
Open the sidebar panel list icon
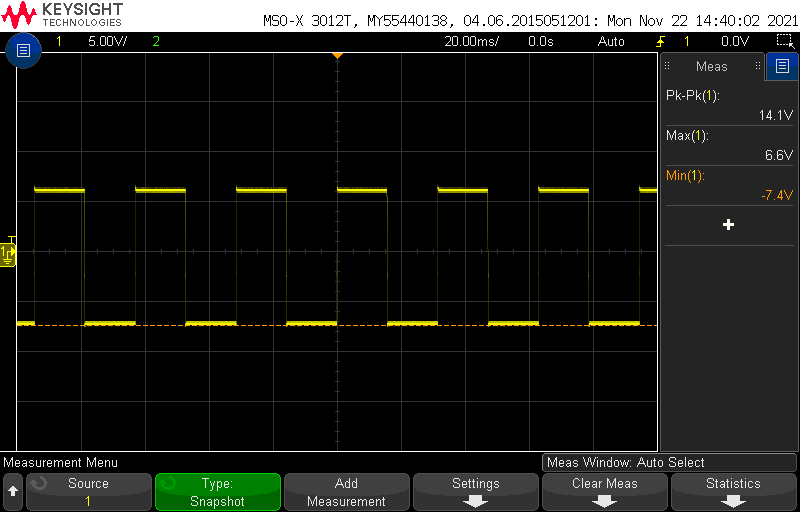tap(782, 67)
